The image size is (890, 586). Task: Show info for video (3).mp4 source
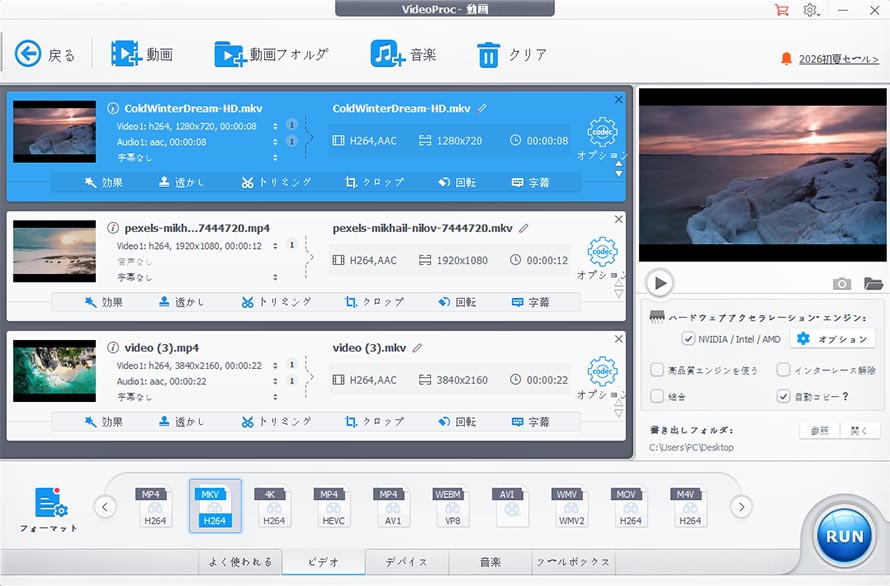click(113, 348)
